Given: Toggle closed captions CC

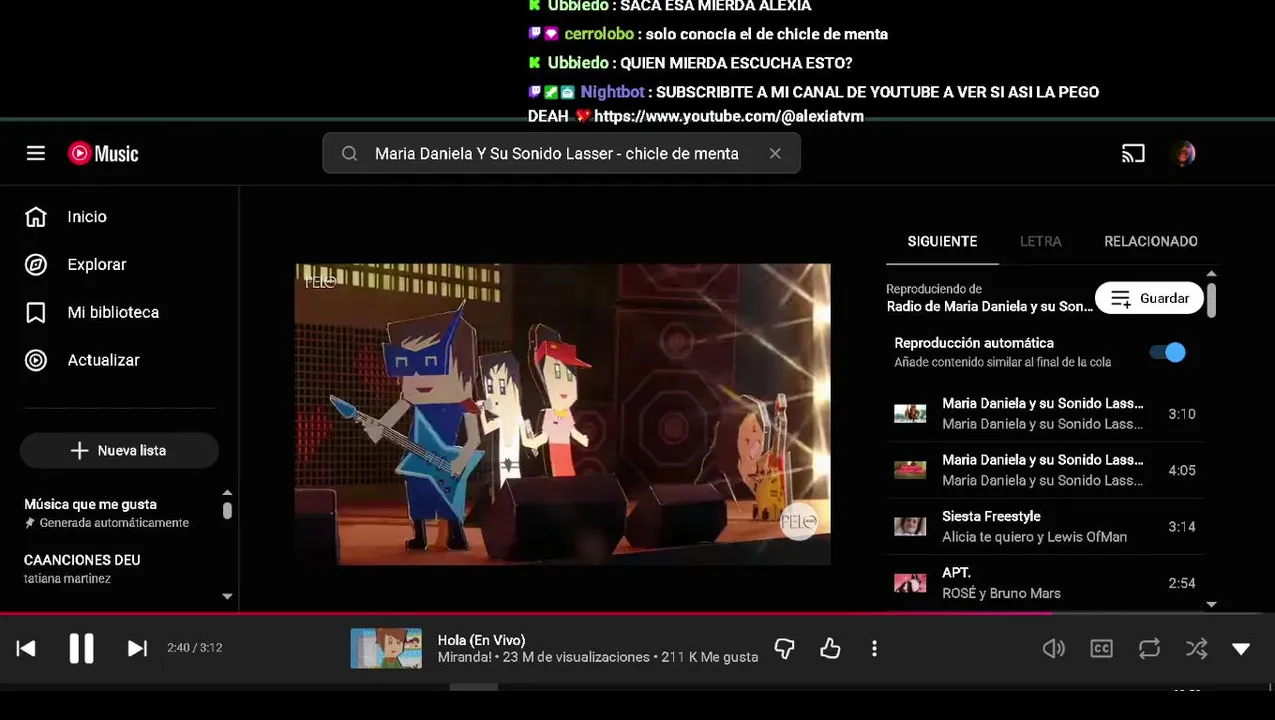Looking at the screenshot, I should click(1101, 649).
